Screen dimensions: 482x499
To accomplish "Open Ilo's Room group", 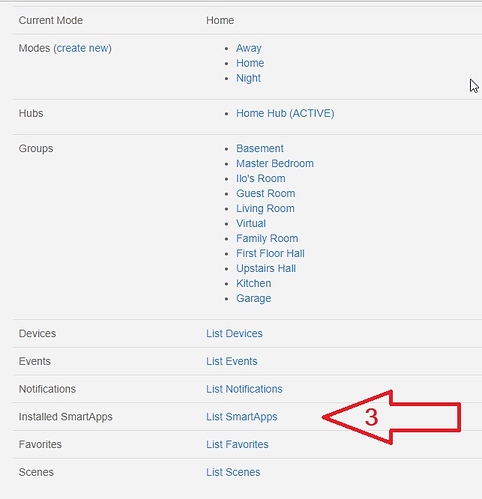I will tap(261, 178).
